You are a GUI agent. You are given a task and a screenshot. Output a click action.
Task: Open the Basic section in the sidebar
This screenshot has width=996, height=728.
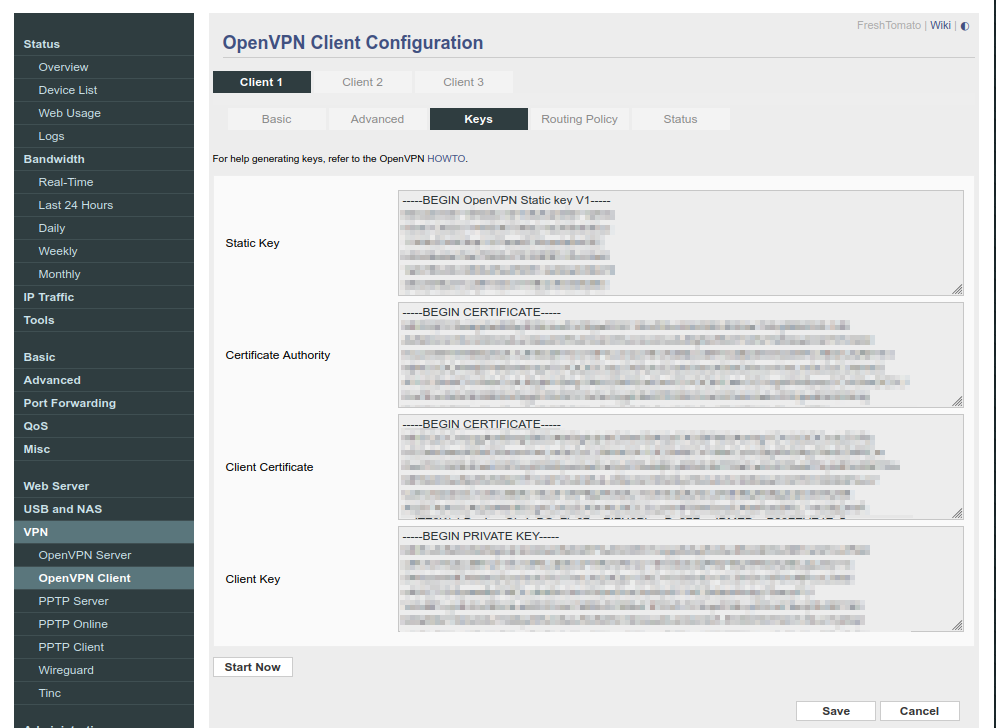[104, 357]
